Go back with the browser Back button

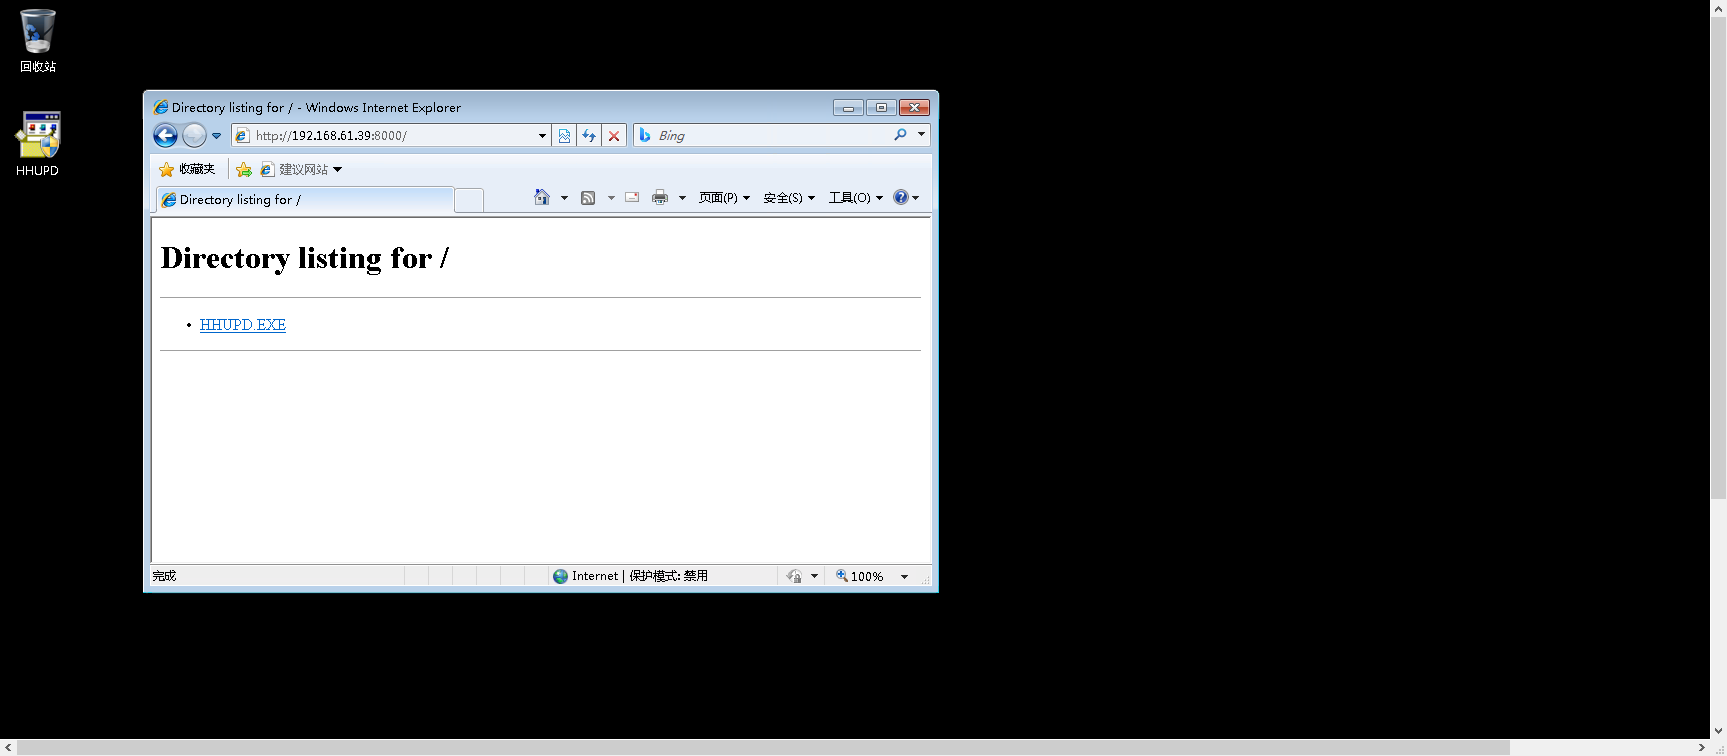pyautogui.click(x=165, y=135)
